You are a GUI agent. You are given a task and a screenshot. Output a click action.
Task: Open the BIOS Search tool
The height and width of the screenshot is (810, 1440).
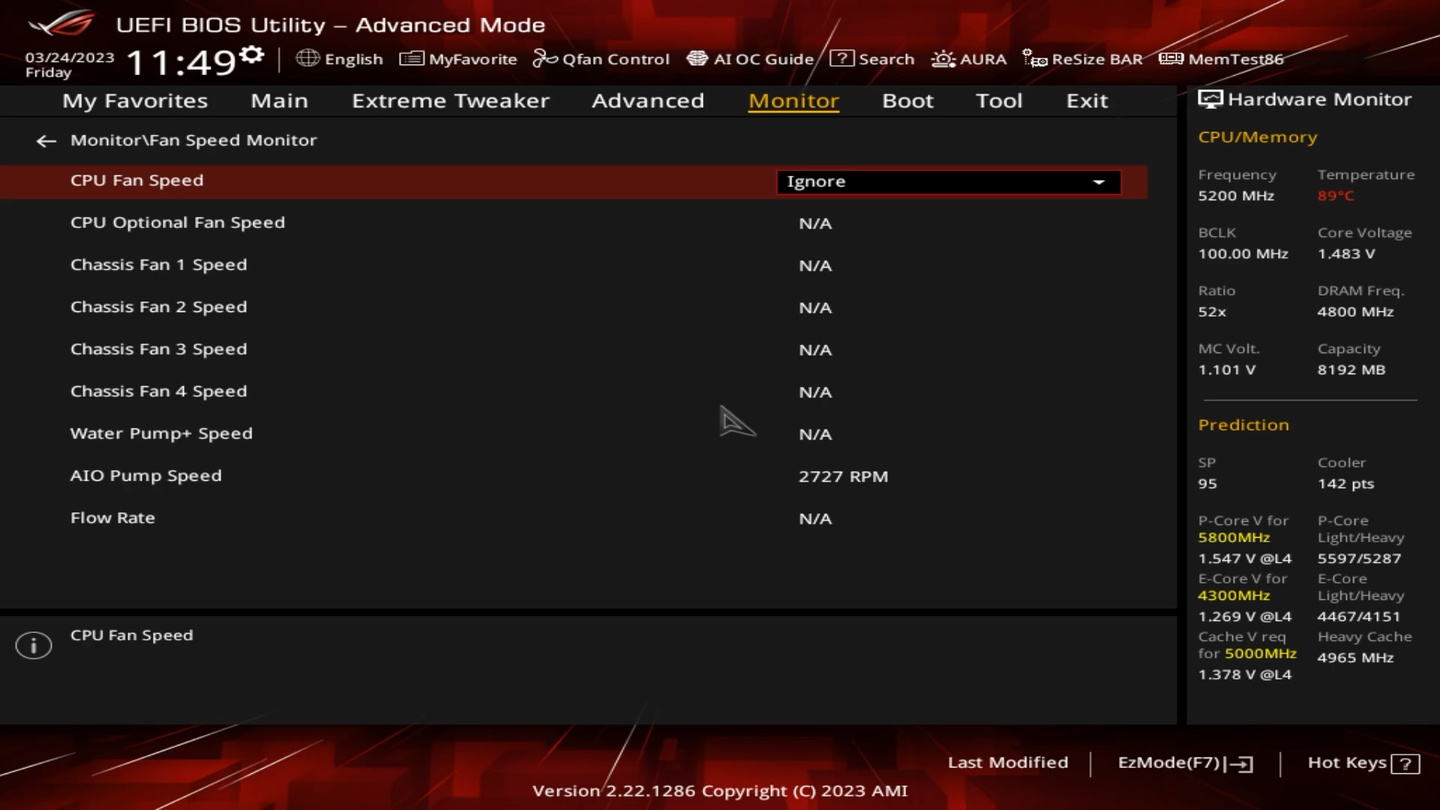point(872,59)
